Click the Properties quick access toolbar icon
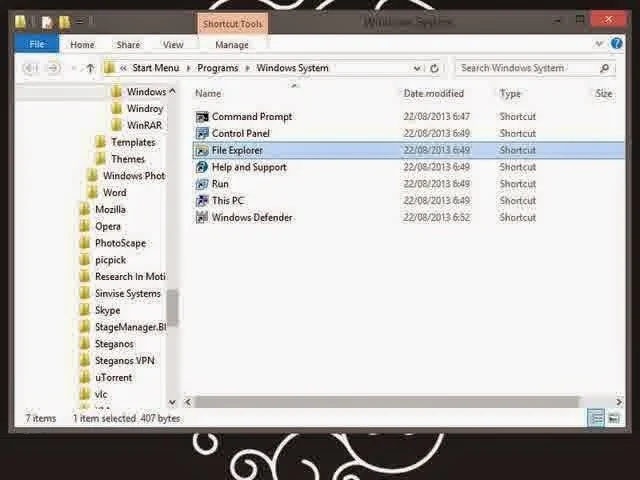The image size is (640, 480). pos(47,21)
